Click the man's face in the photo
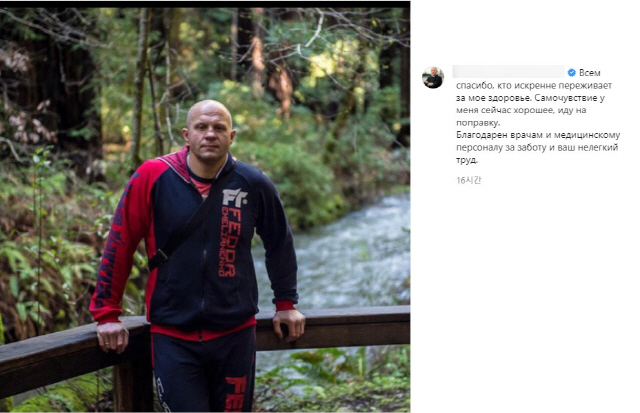 click(x=209, y=133)
